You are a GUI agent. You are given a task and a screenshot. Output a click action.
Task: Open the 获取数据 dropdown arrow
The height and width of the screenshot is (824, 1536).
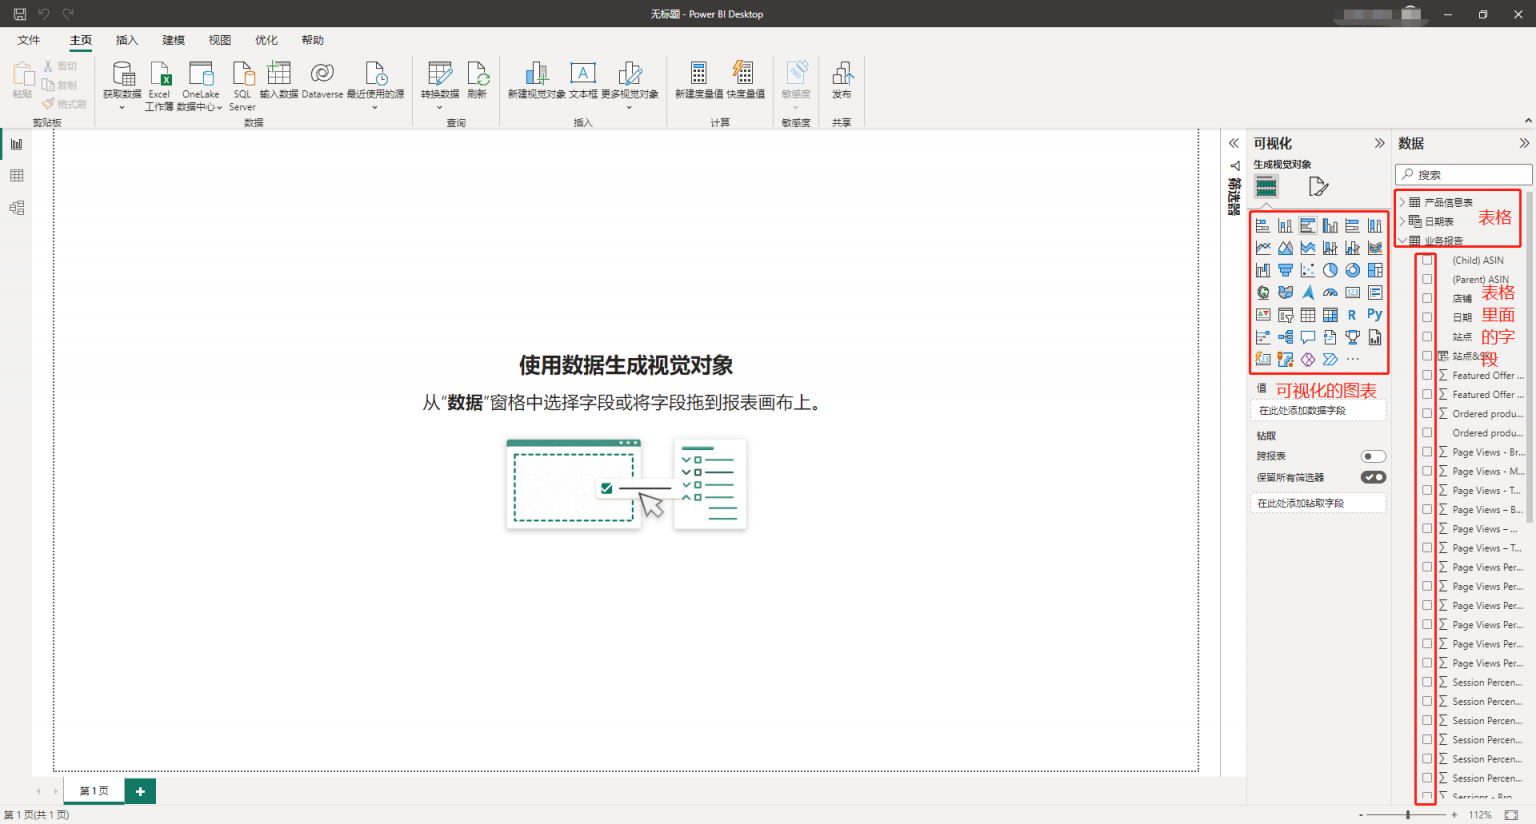point(122,107)
